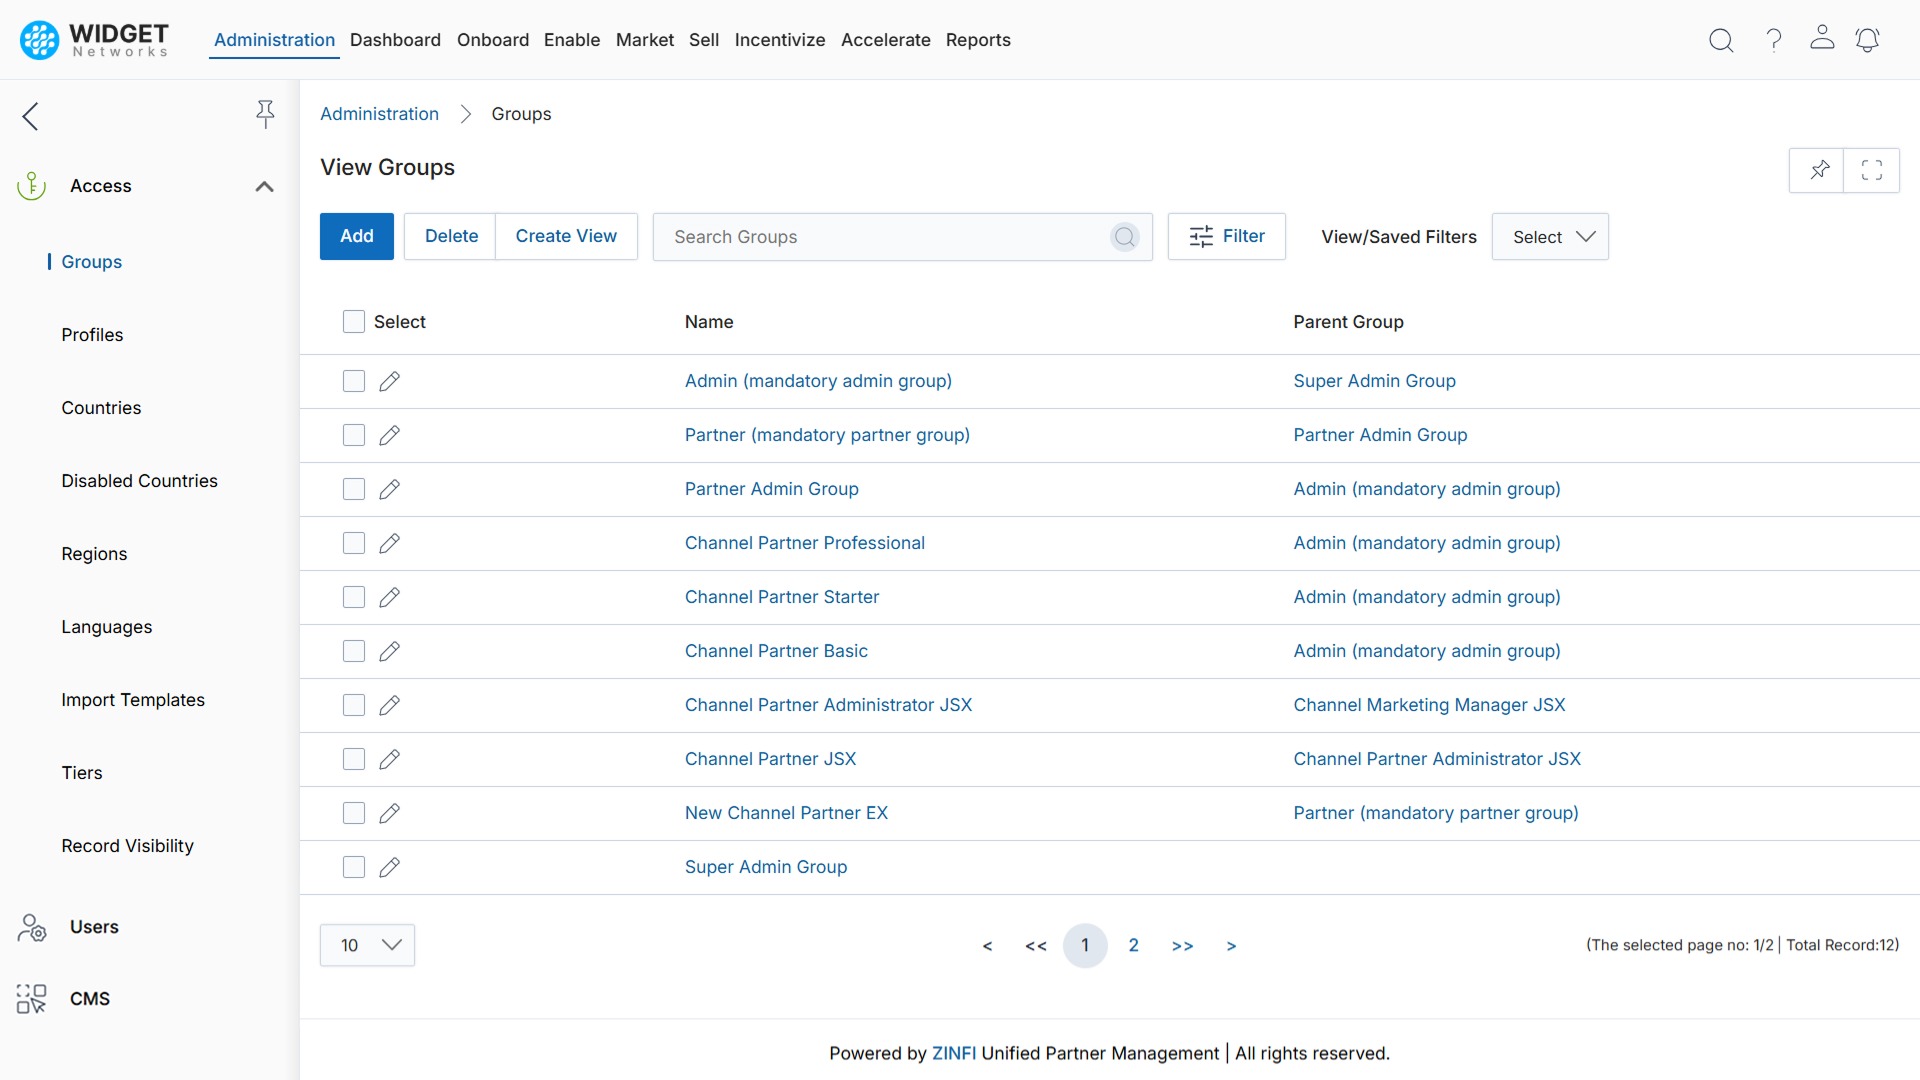
Task: Collapse the Access section
Action: [263, 186]
